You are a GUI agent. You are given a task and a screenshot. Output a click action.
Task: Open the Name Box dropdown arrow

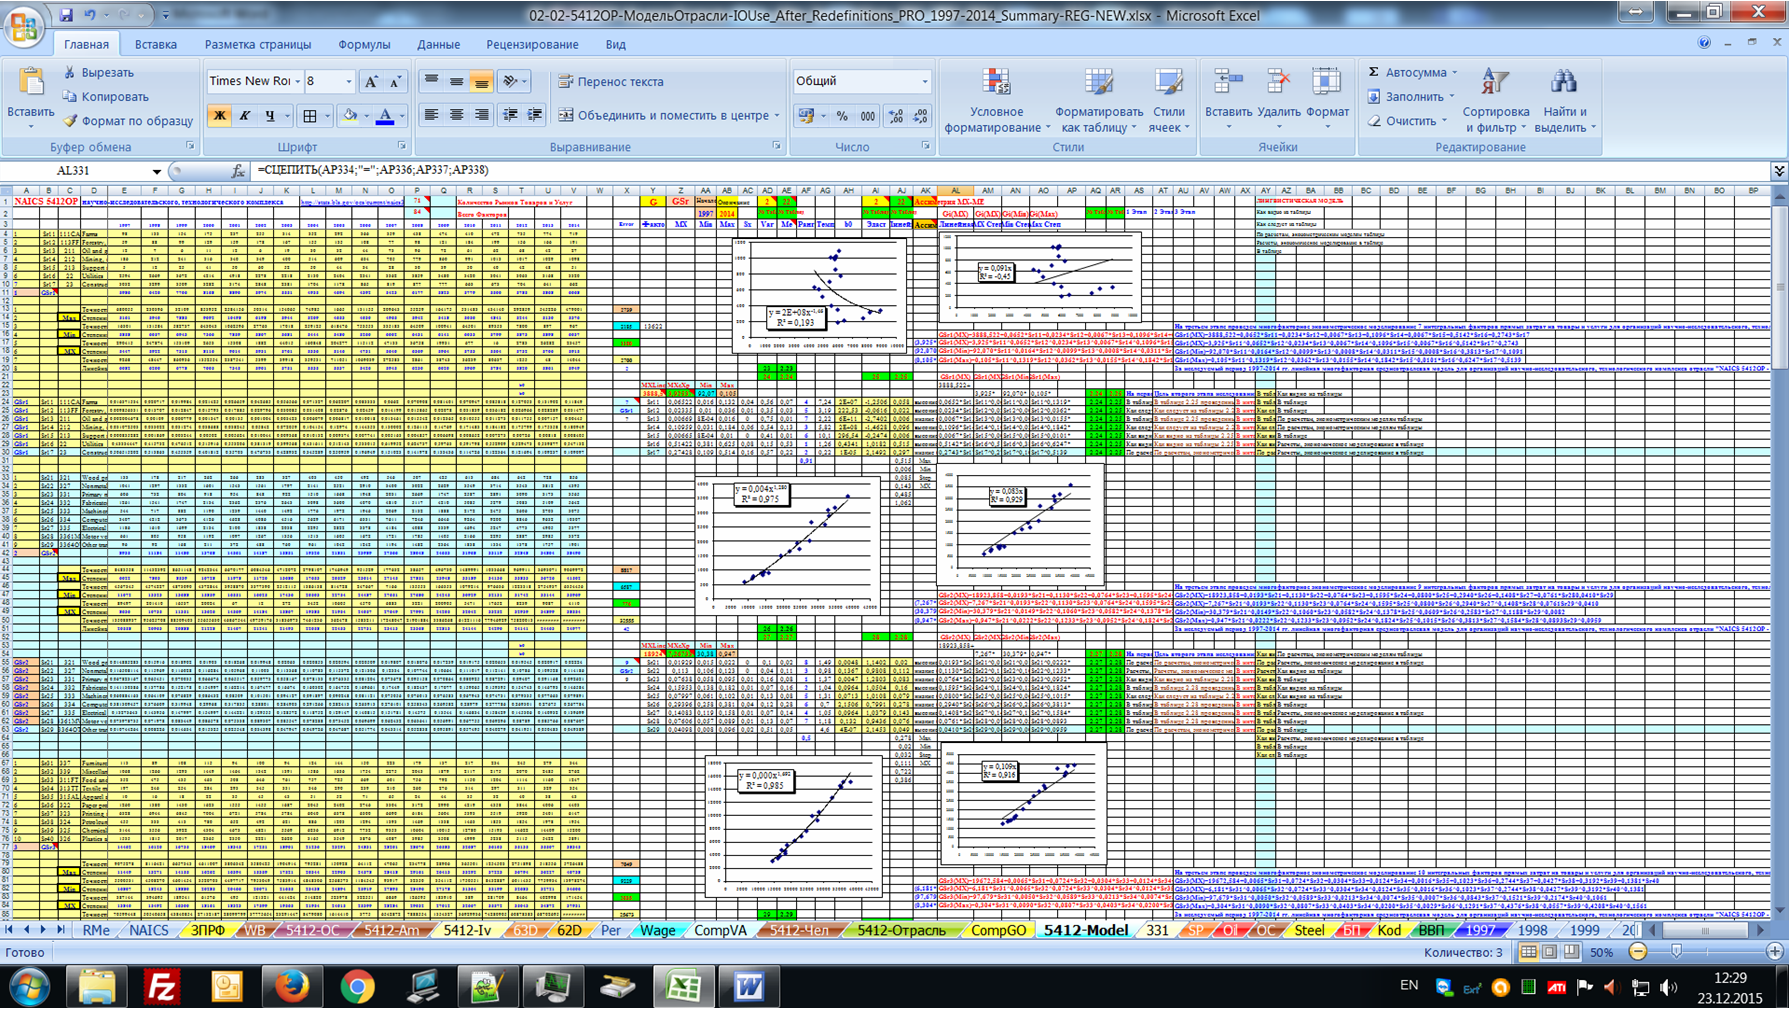(156, 171)
